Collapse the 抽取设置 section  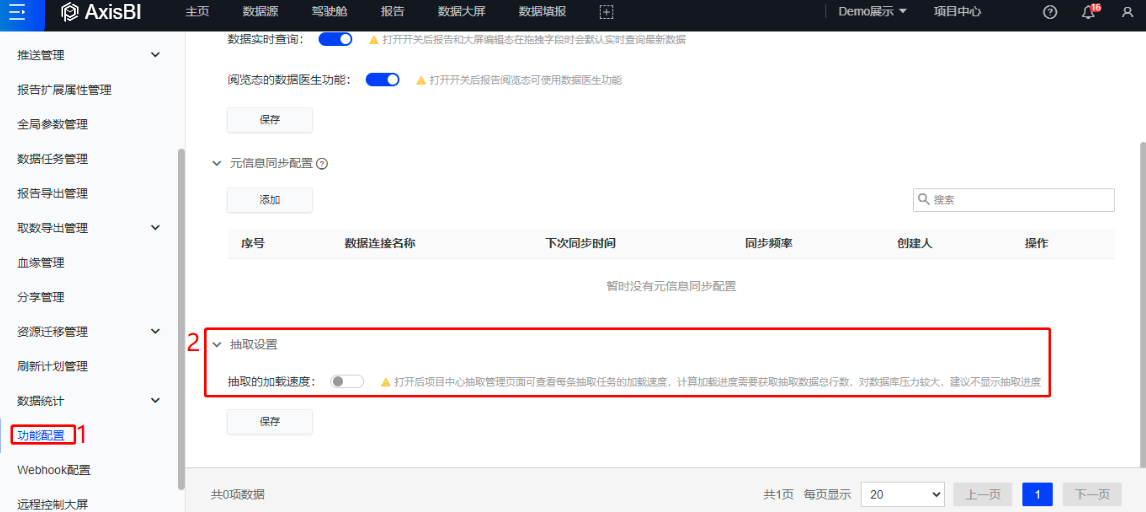(217, 344)
